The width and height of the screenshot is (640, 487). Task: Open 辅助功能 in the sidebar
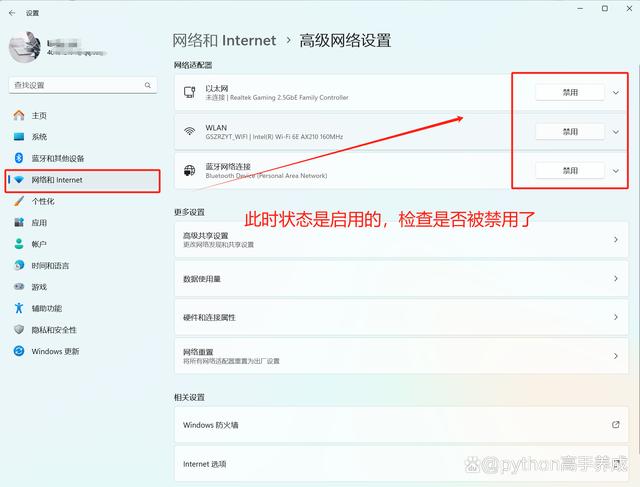pos(83,309)
